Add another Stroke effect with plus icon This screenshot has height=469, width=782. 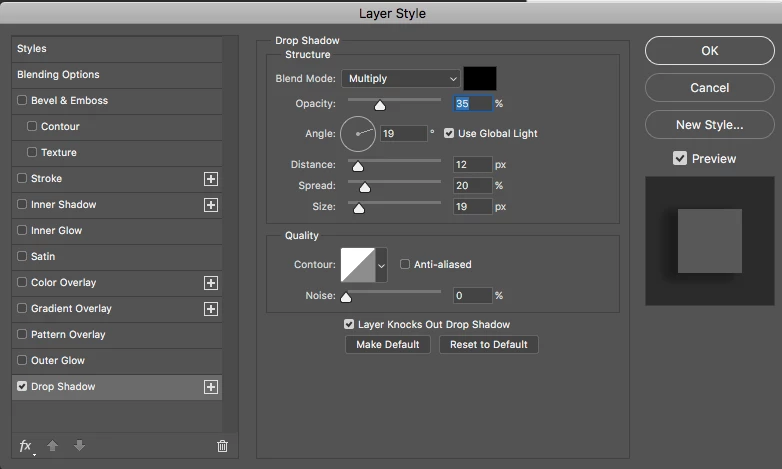point(211,179)
